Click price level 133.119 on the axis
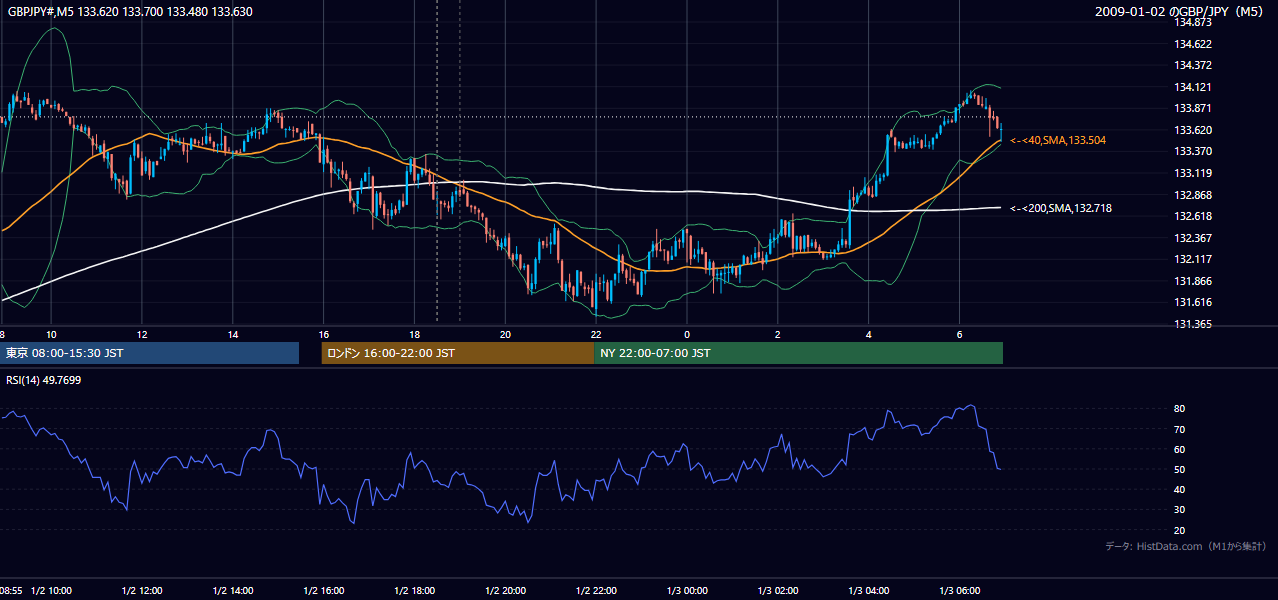 pyautogui.click(x=1193, y=173)
